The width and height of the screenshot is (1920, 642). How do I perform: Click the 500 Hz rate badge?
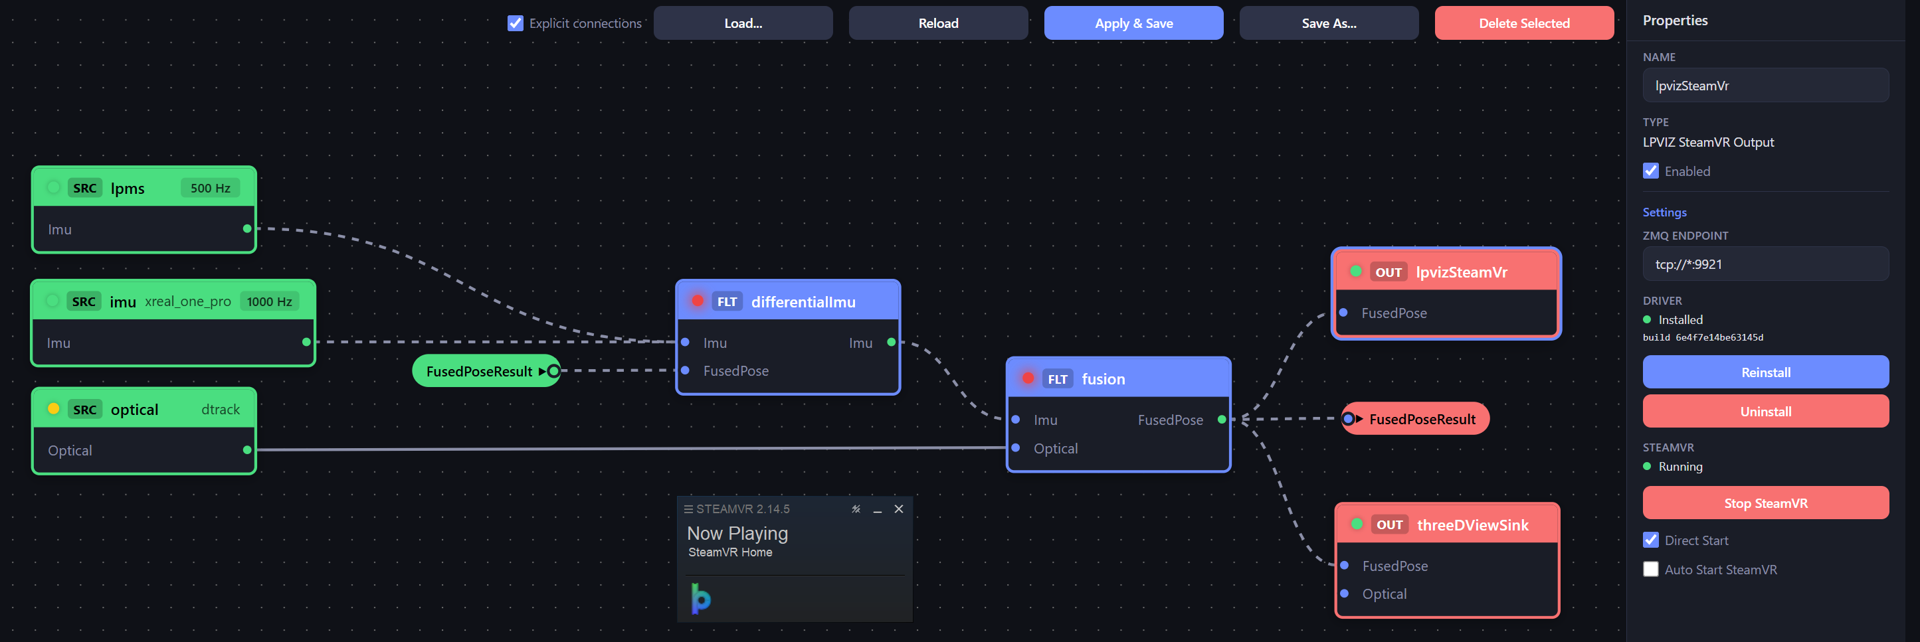point(210,188)
